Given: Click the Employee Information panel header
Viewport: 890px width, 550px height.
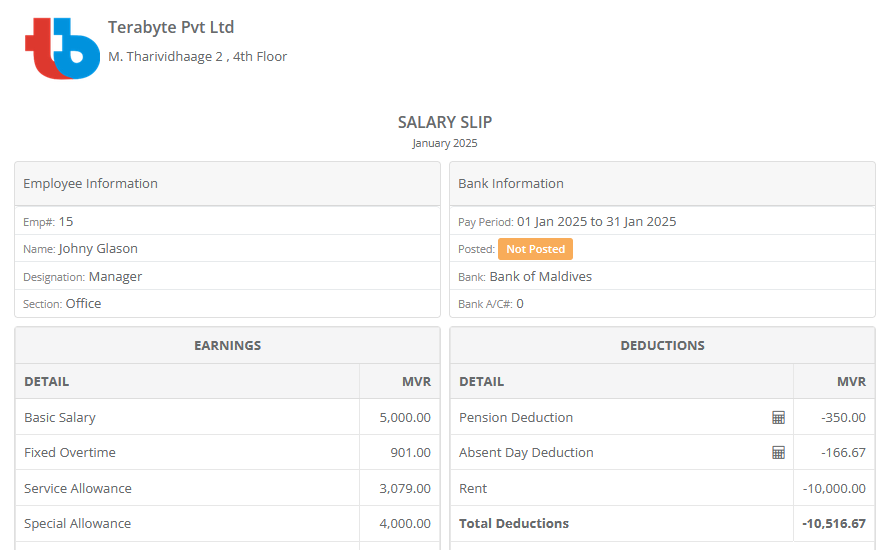Looking at the screenshot, I should click(x=227, y=184).
